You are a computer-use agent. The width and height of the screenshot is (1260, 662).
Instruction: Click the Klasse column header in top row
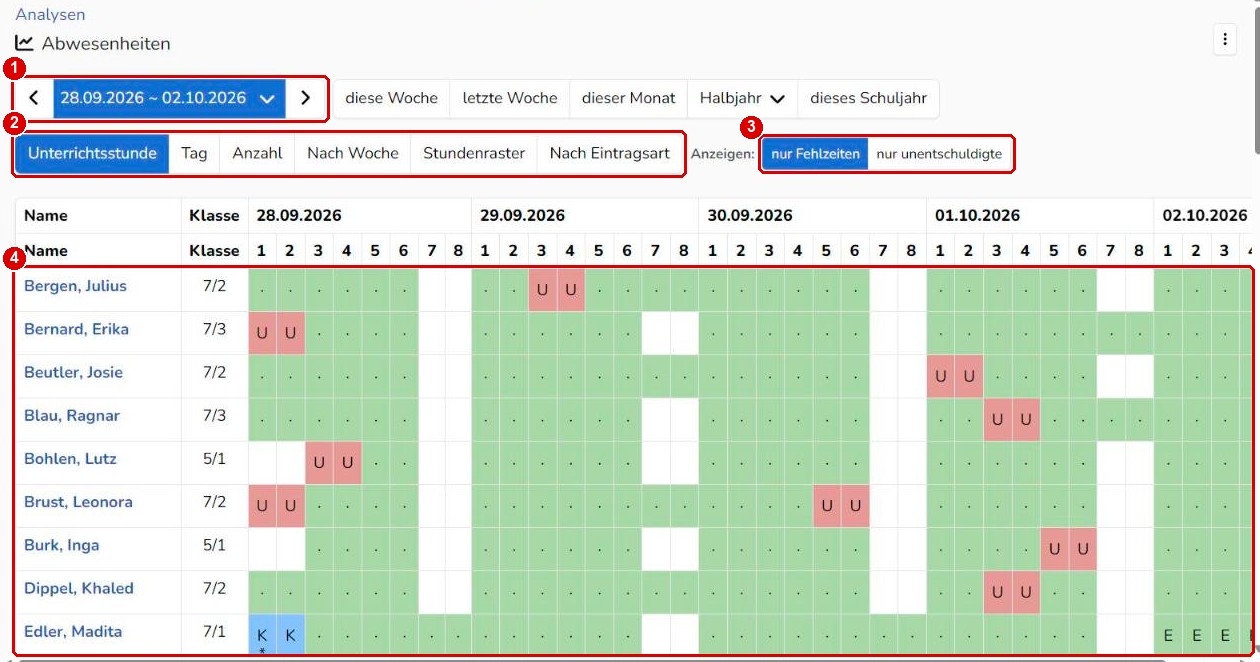click(214, 215)
